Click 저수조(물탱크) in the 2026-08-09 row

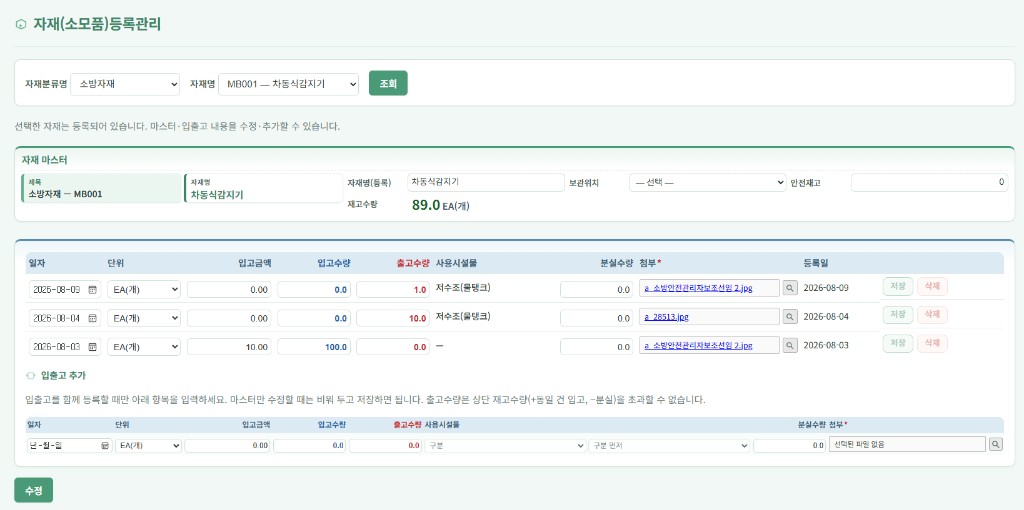point(463,288)
